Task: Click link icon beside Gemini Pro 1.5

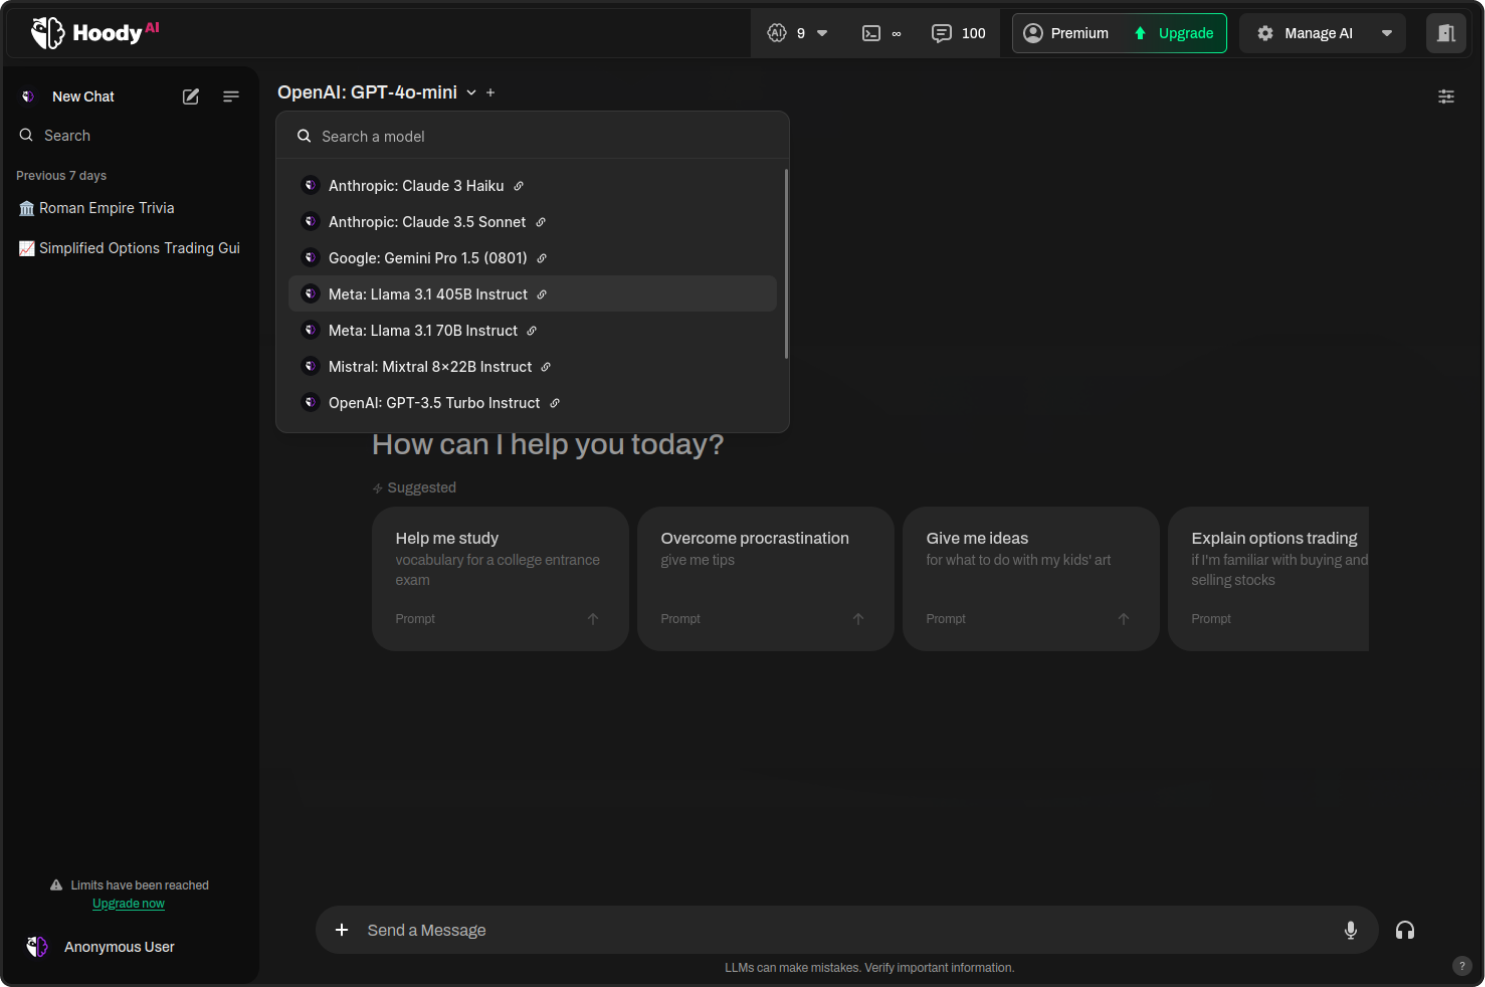Action: coord(541,258)
